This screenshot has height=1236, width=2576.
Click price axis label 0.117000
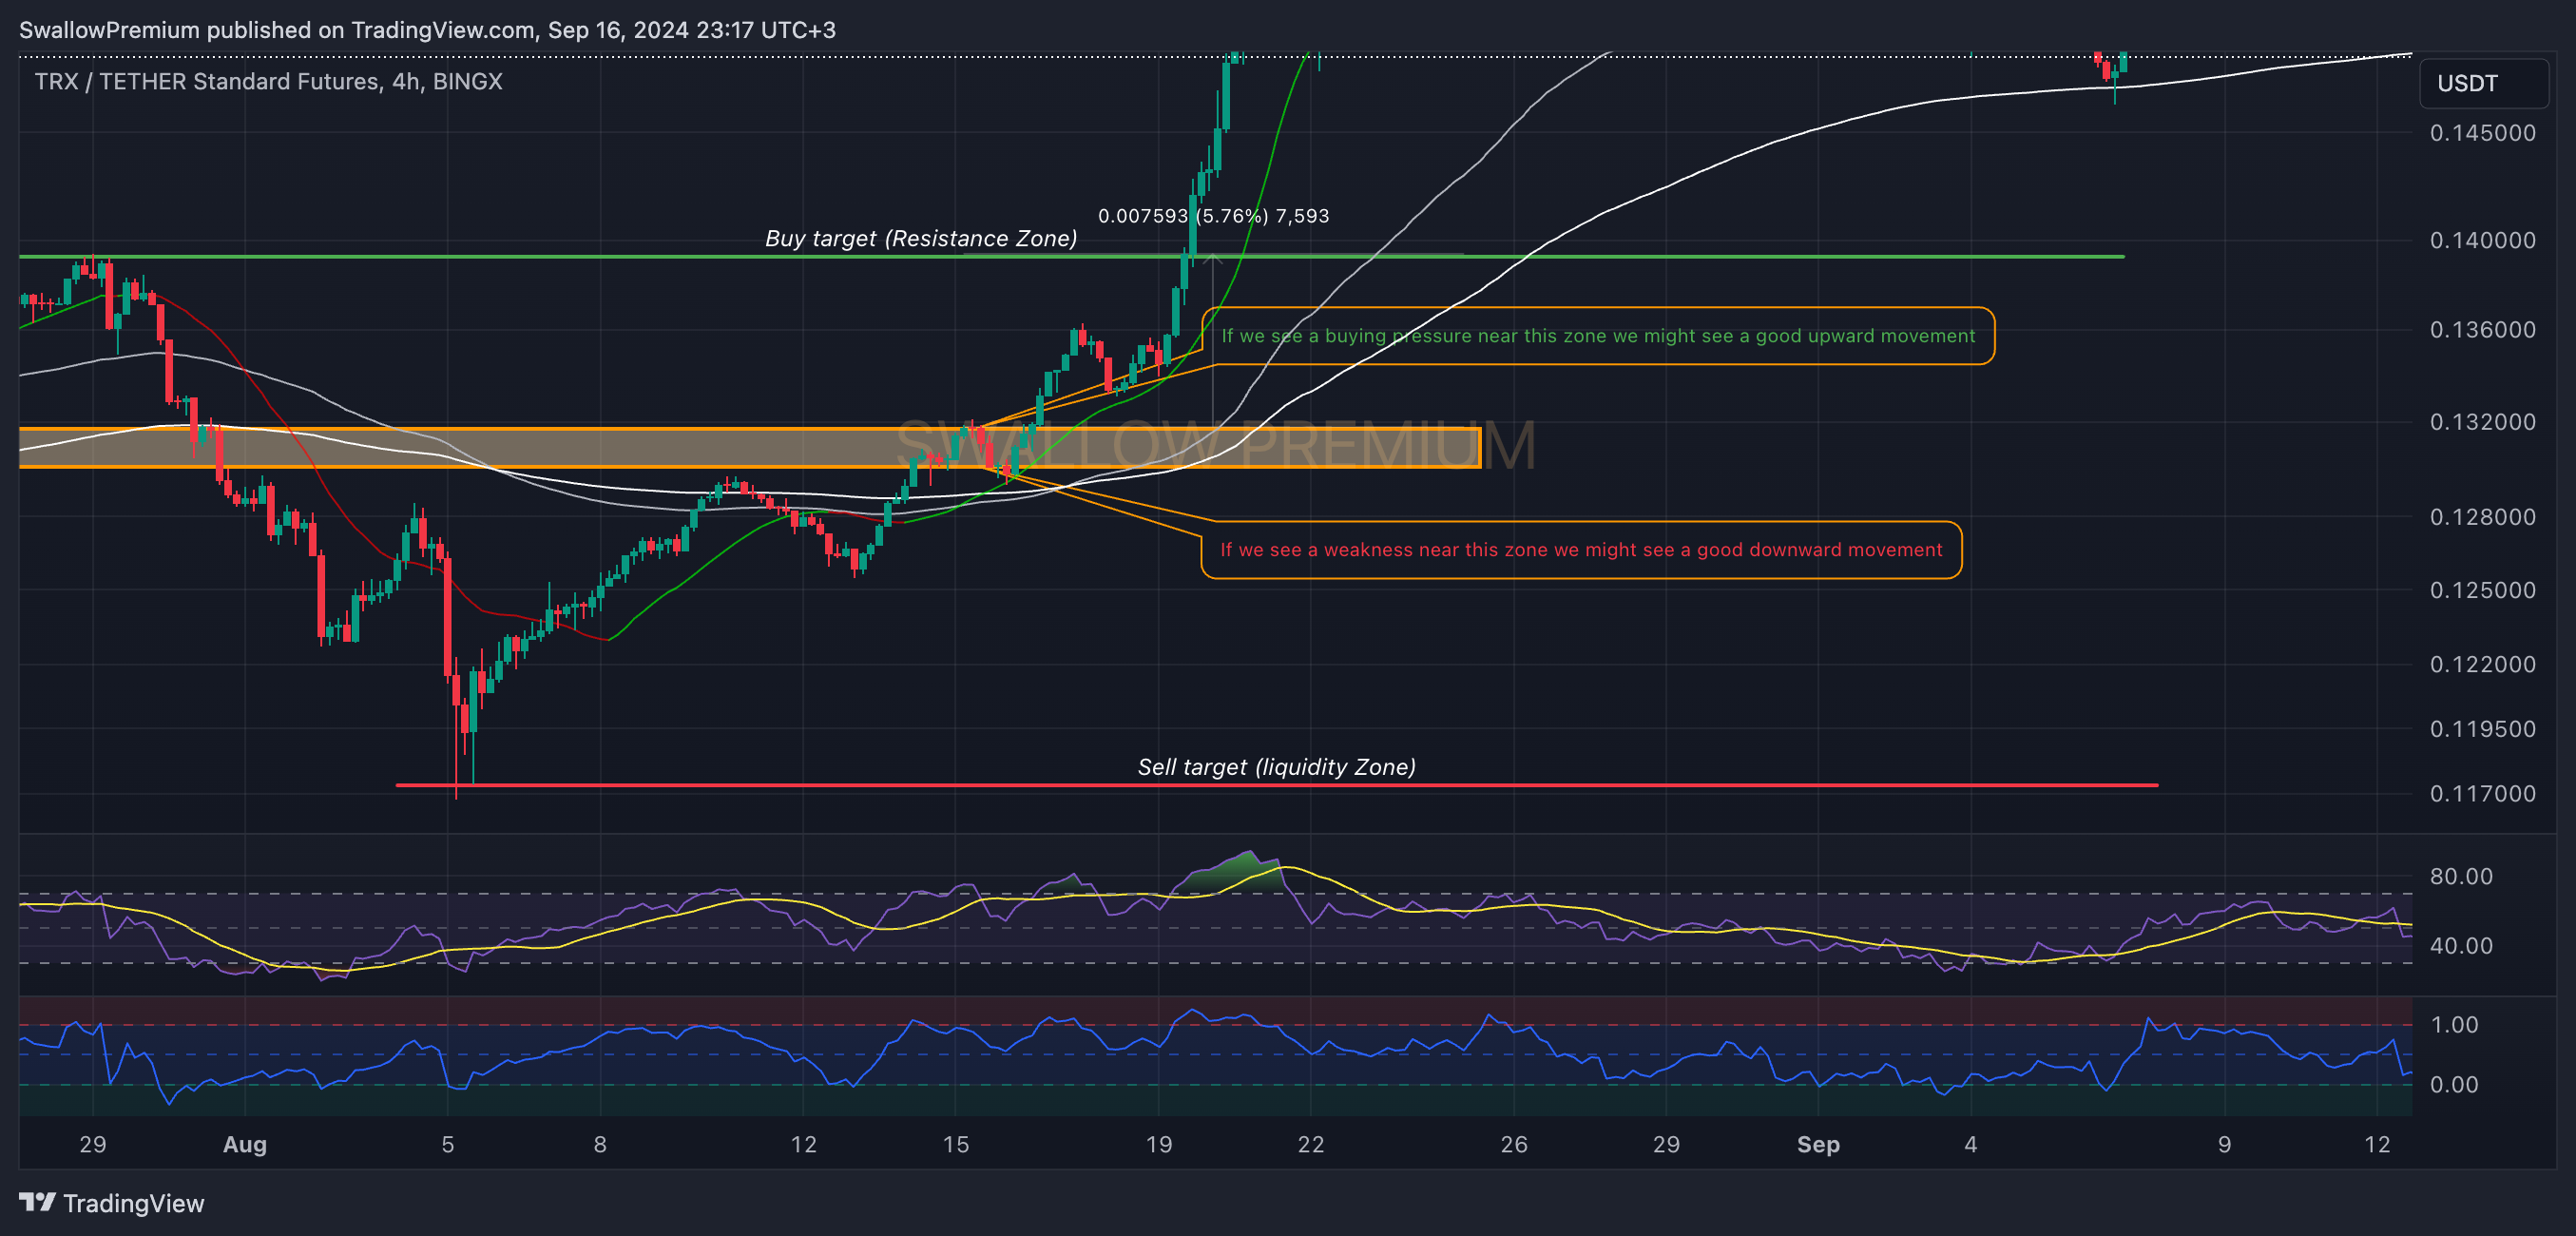pos(2483,794)
